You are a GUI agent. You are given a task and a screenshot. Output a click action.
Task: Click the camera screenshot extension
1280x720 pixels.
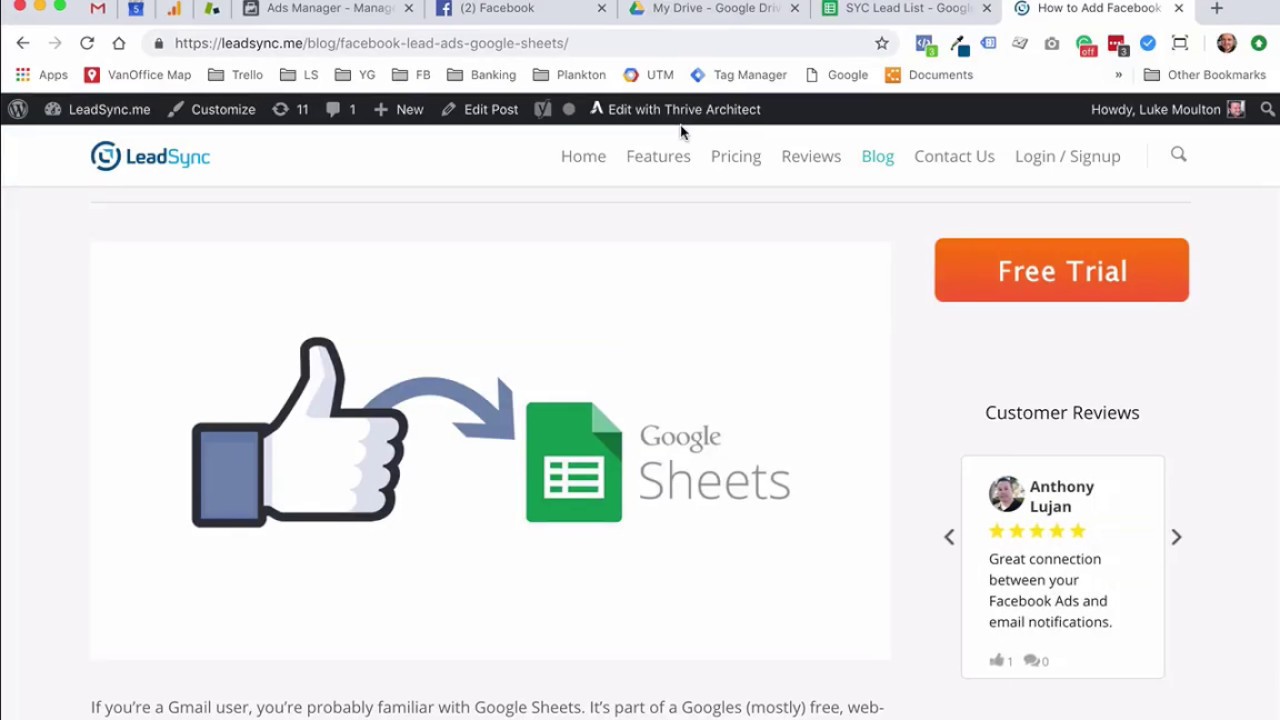1052,43
